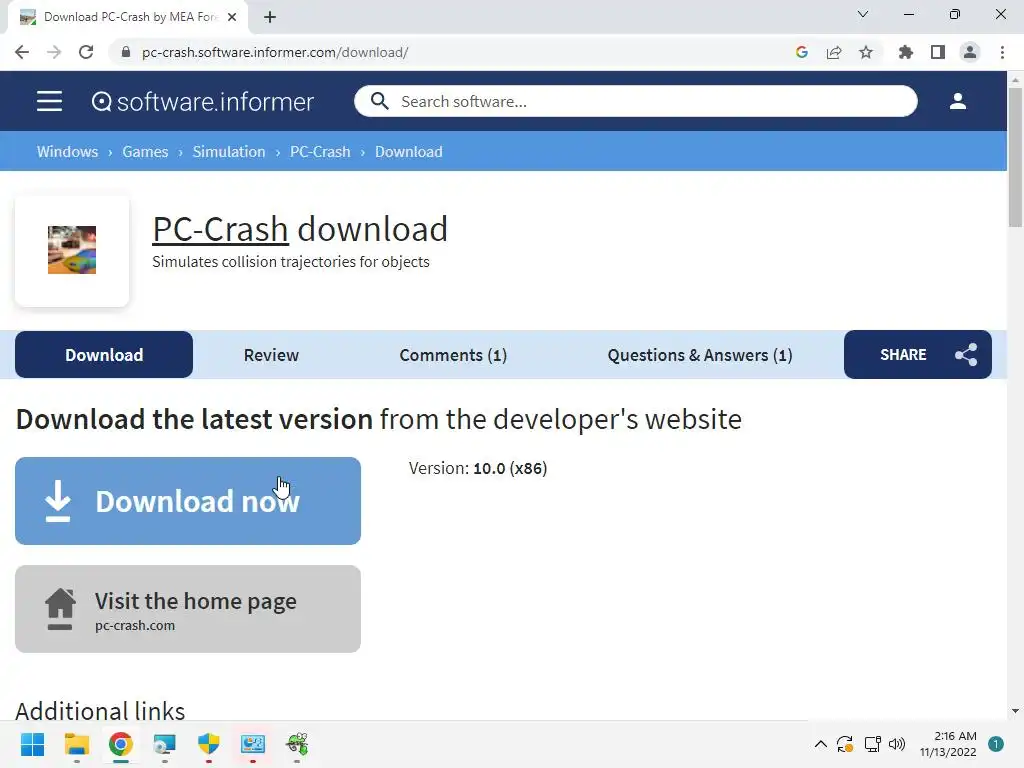Click the page vertical scrollbar thumb
Image resolution: width=1024 pixels, height=768 pixels.
1015,157
